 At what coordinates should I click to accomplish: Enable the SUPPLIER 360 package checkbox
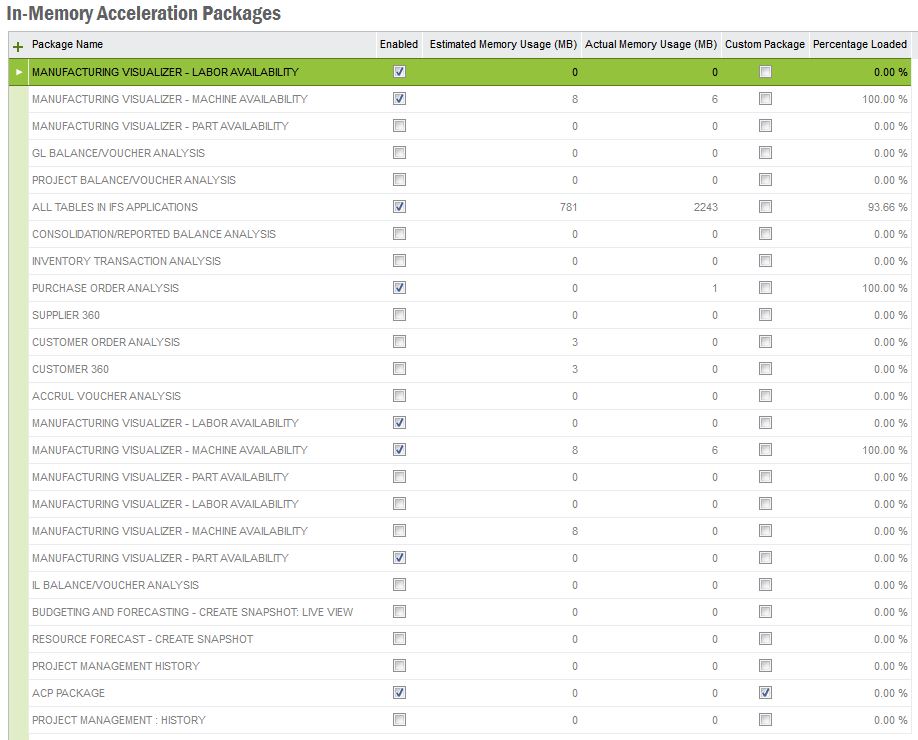pos(399,315)
